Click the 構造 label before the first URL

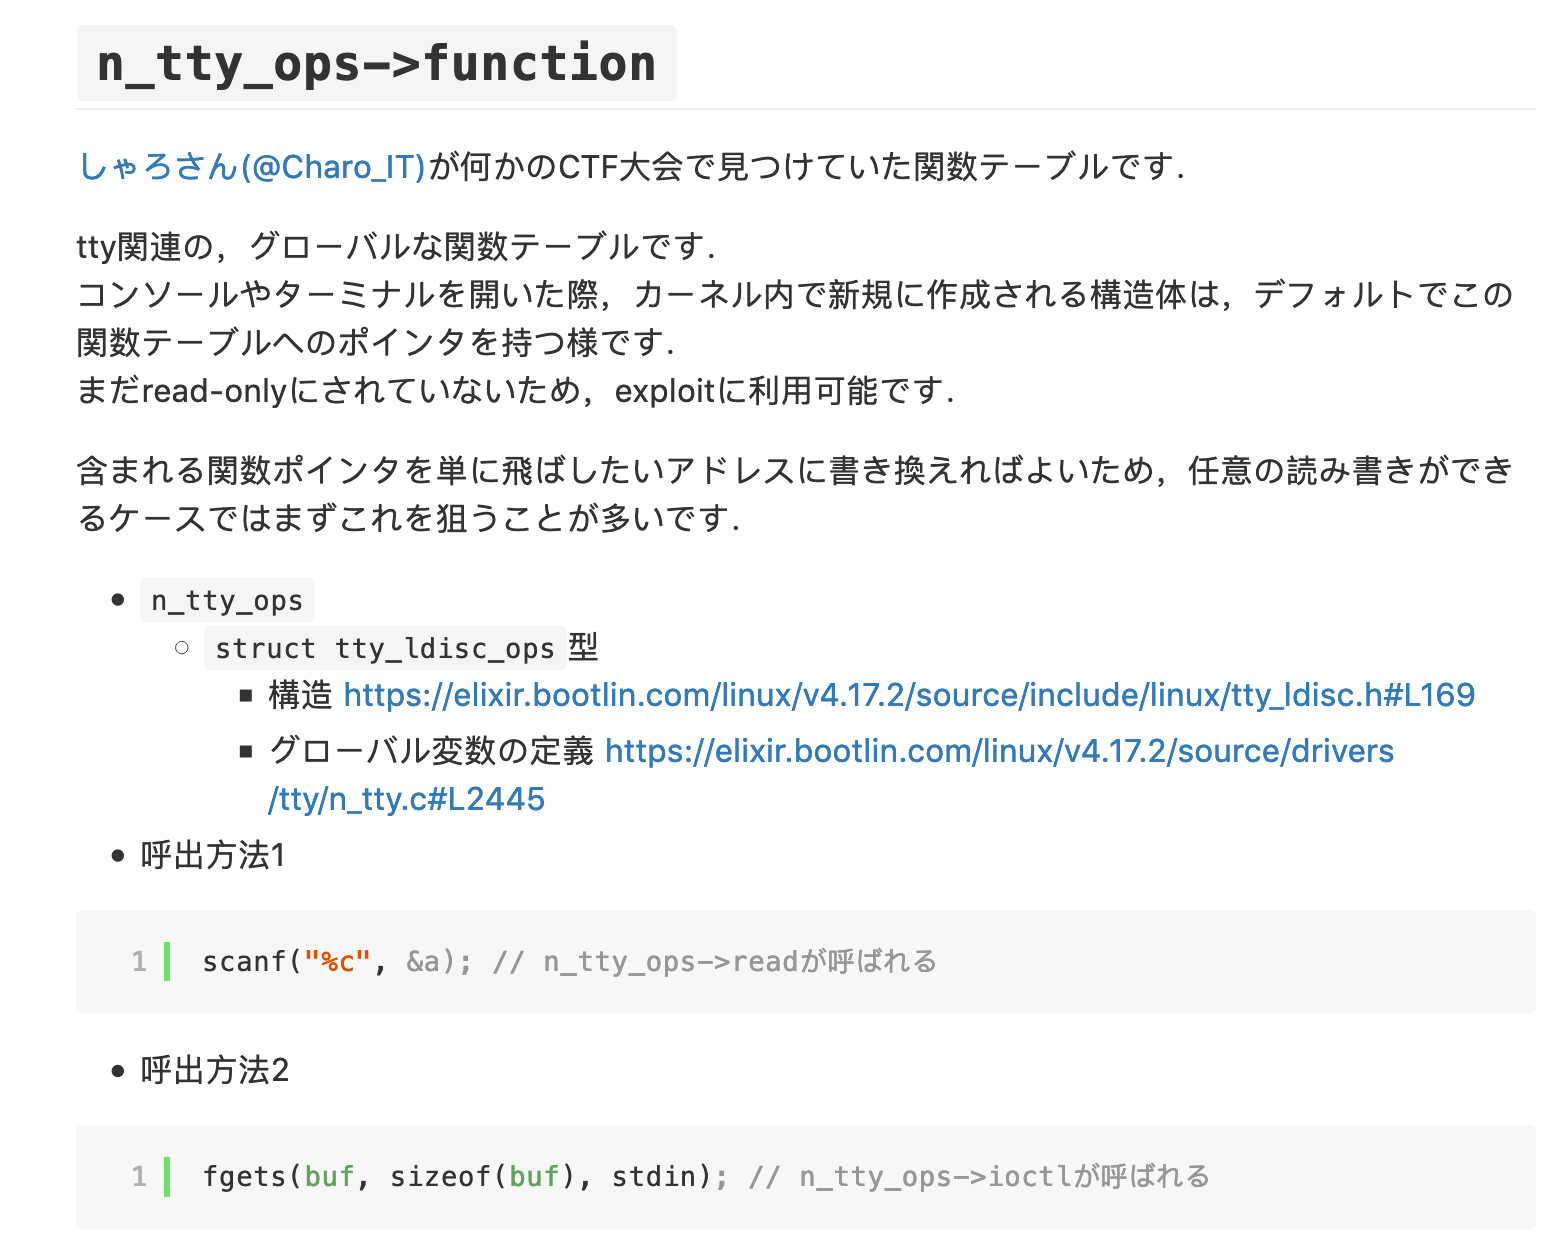(x=300, y=695)
